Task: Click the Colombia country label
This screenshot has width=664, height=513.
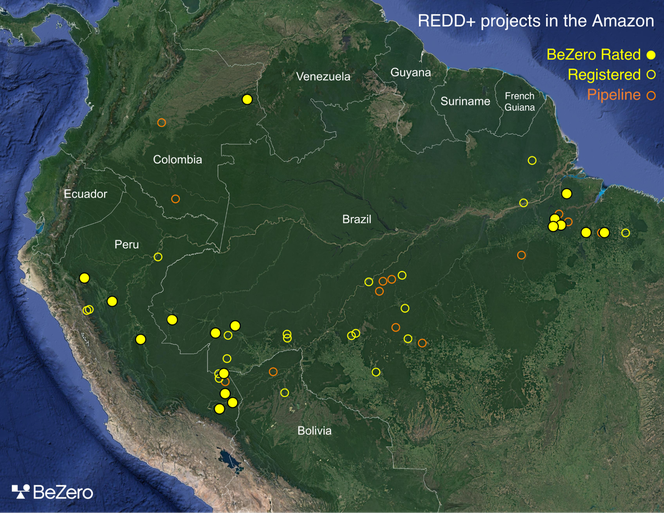Action: click(177, 160)
